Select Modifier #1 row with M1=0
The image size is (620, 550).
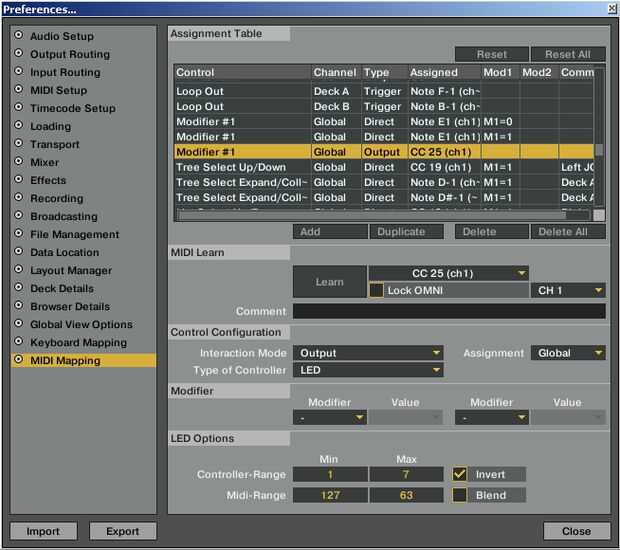384,122
